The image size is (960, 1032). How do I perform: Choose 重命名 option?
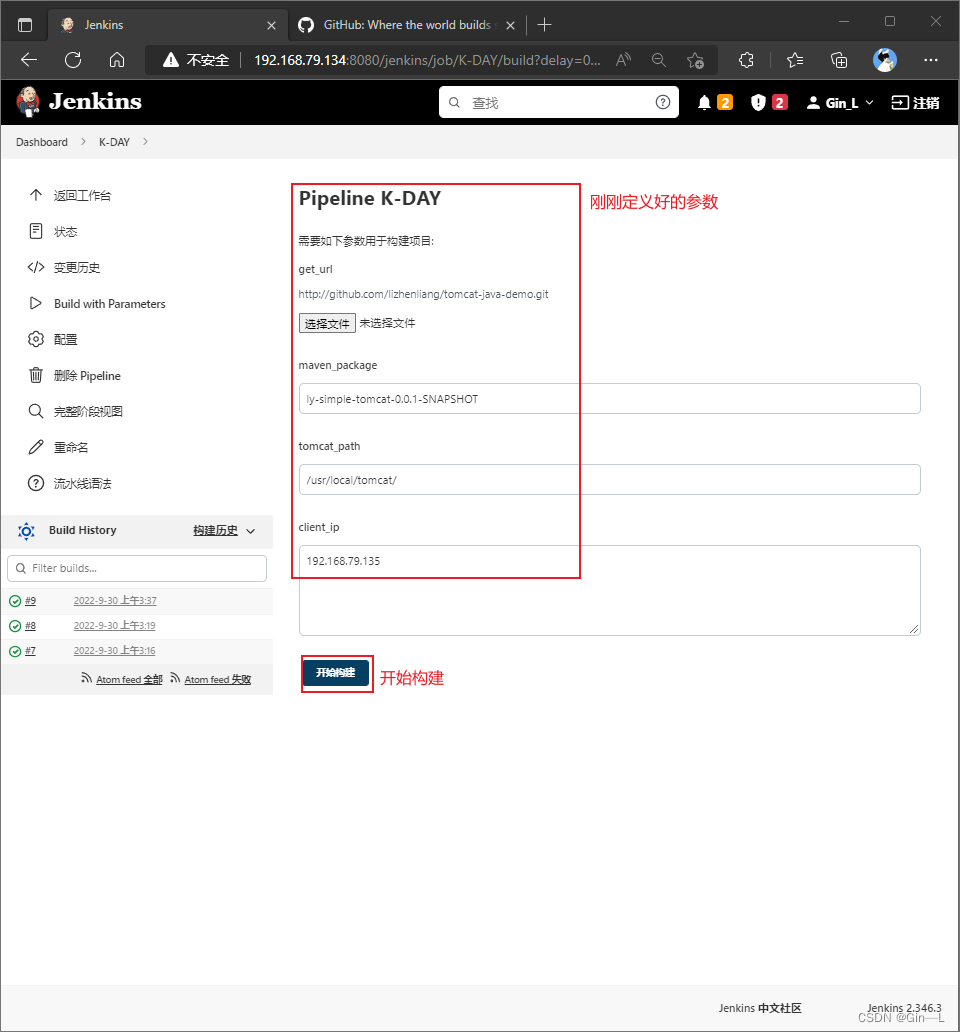pyautogui.click(x=70, y=448)
